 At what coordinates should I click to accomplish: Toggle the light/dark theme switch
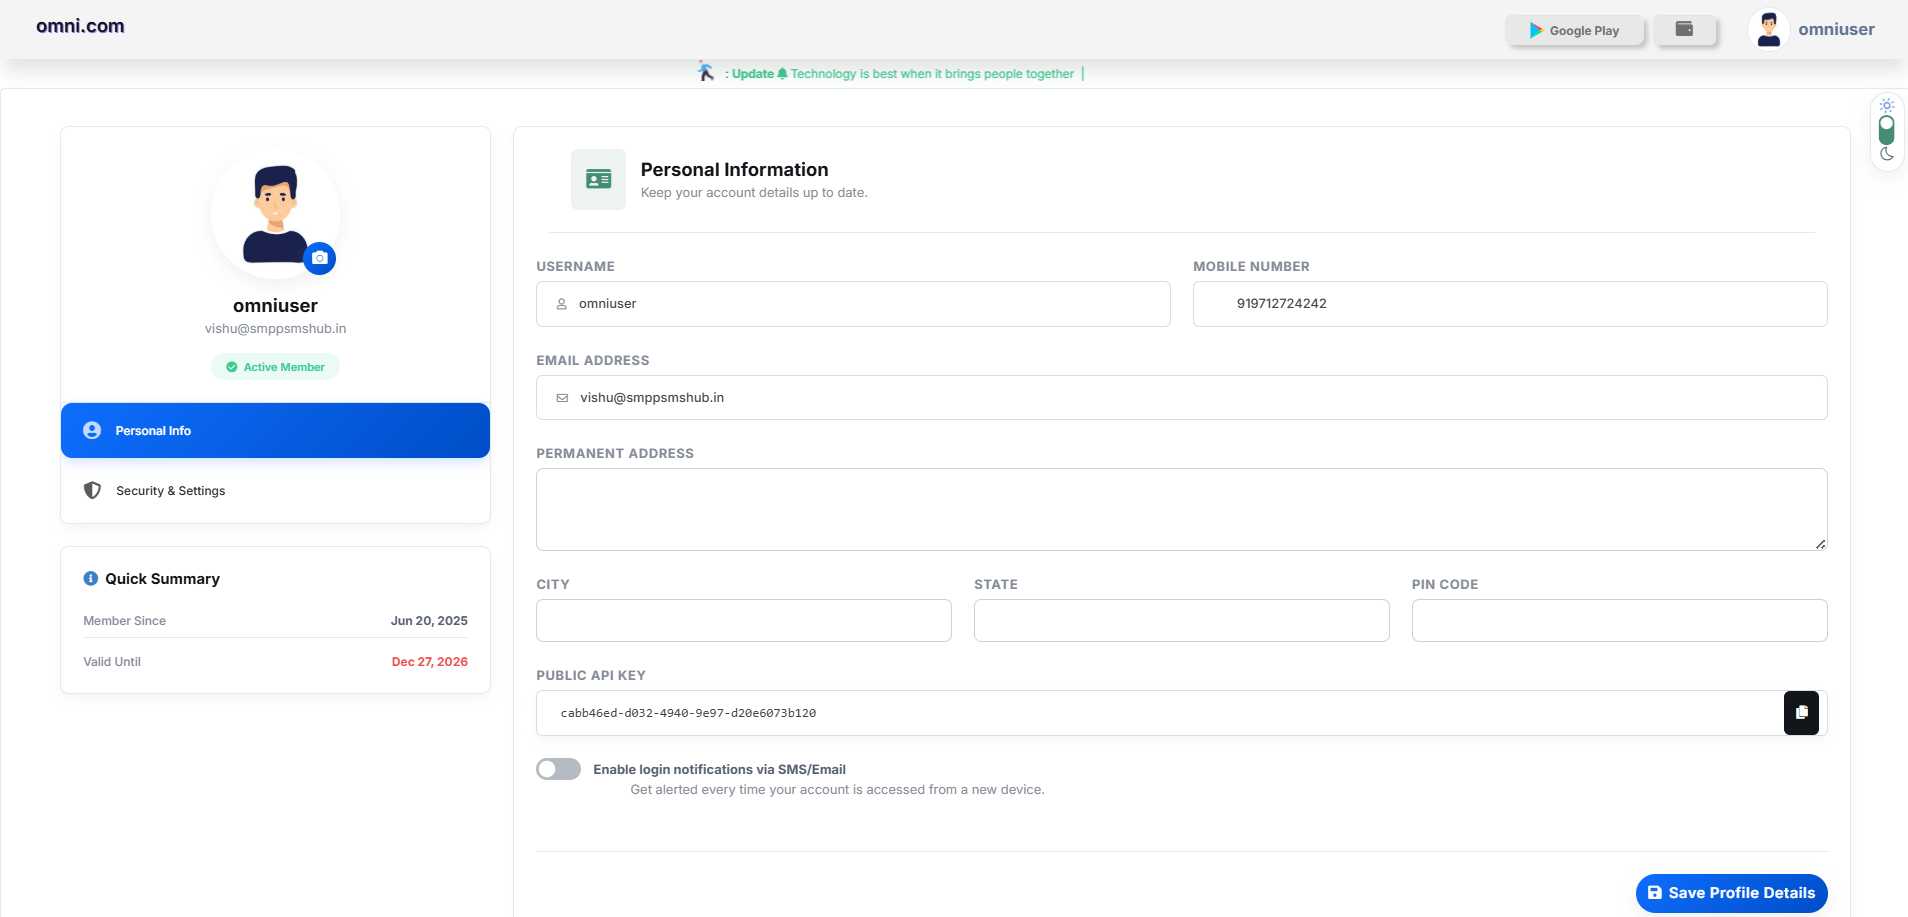point(1886,130)
